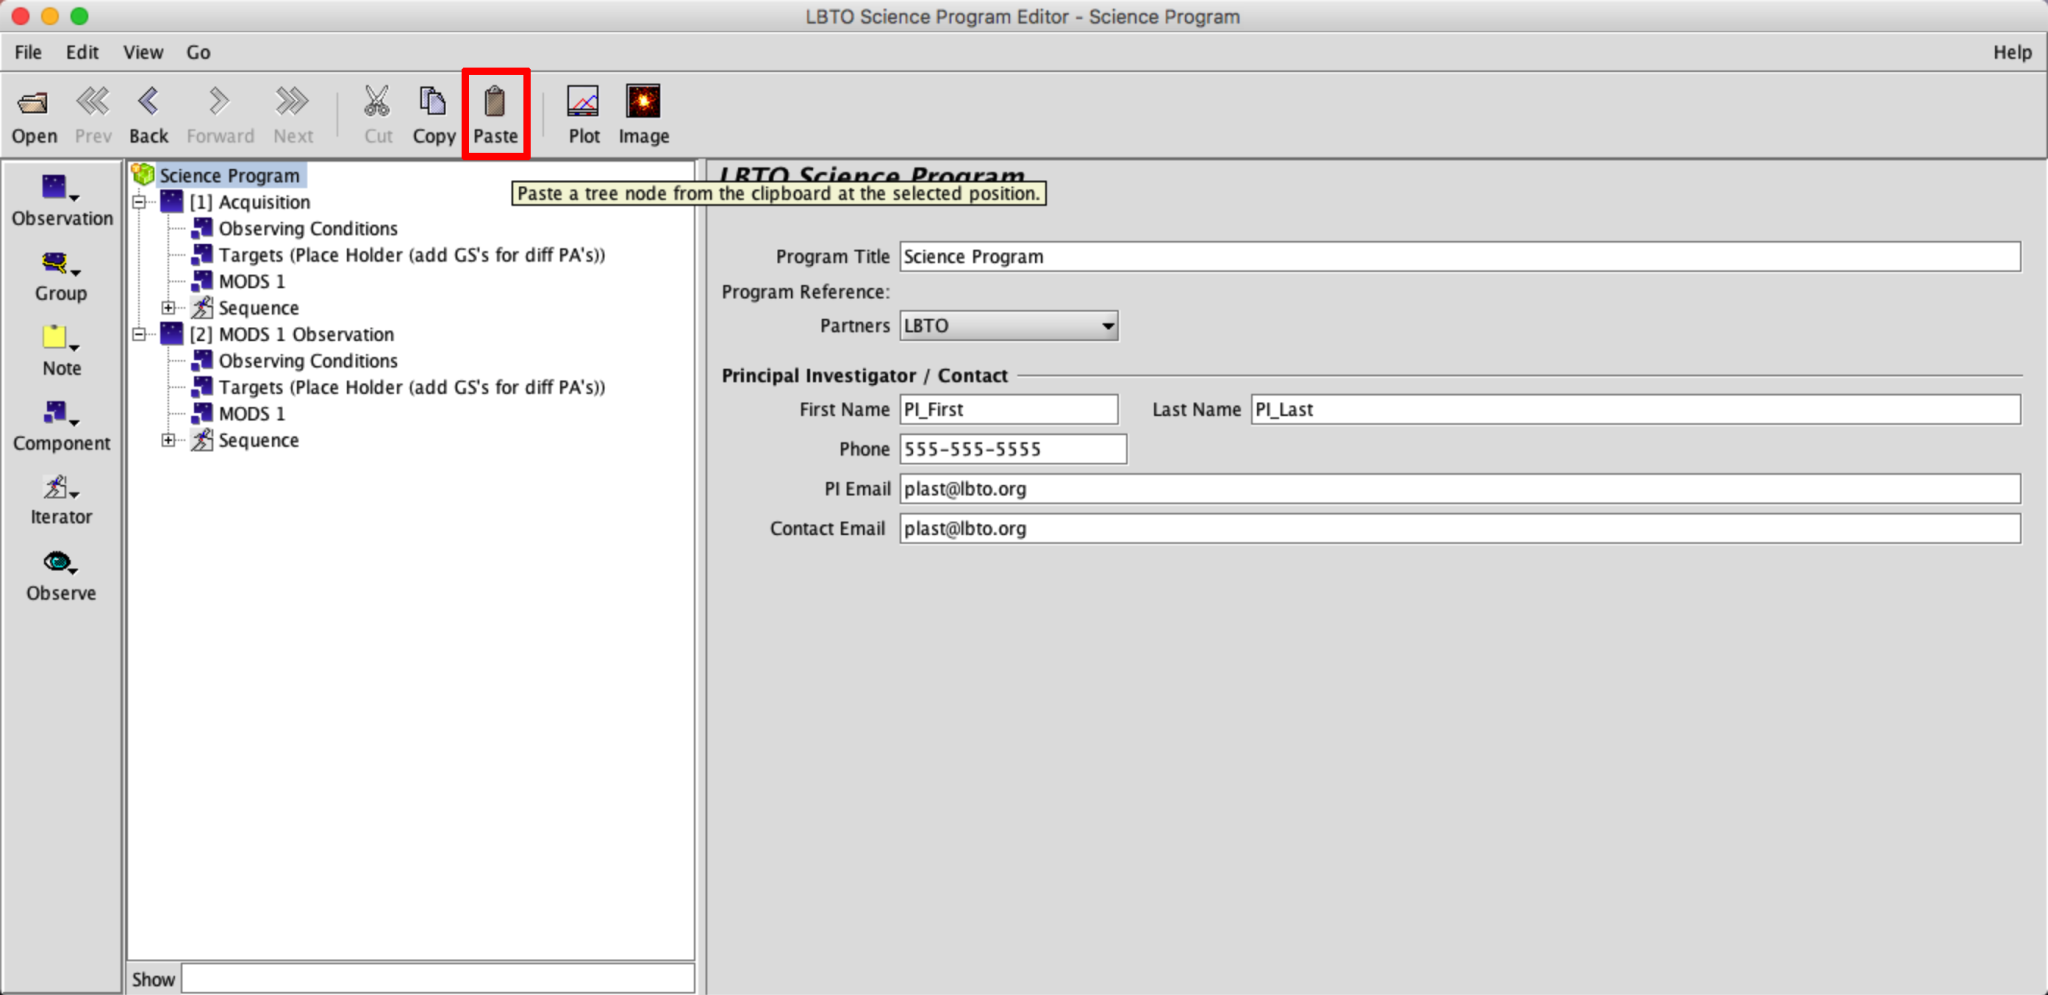Click the First Name field
The image size is (2048, 995).
tap(1009, 409)
